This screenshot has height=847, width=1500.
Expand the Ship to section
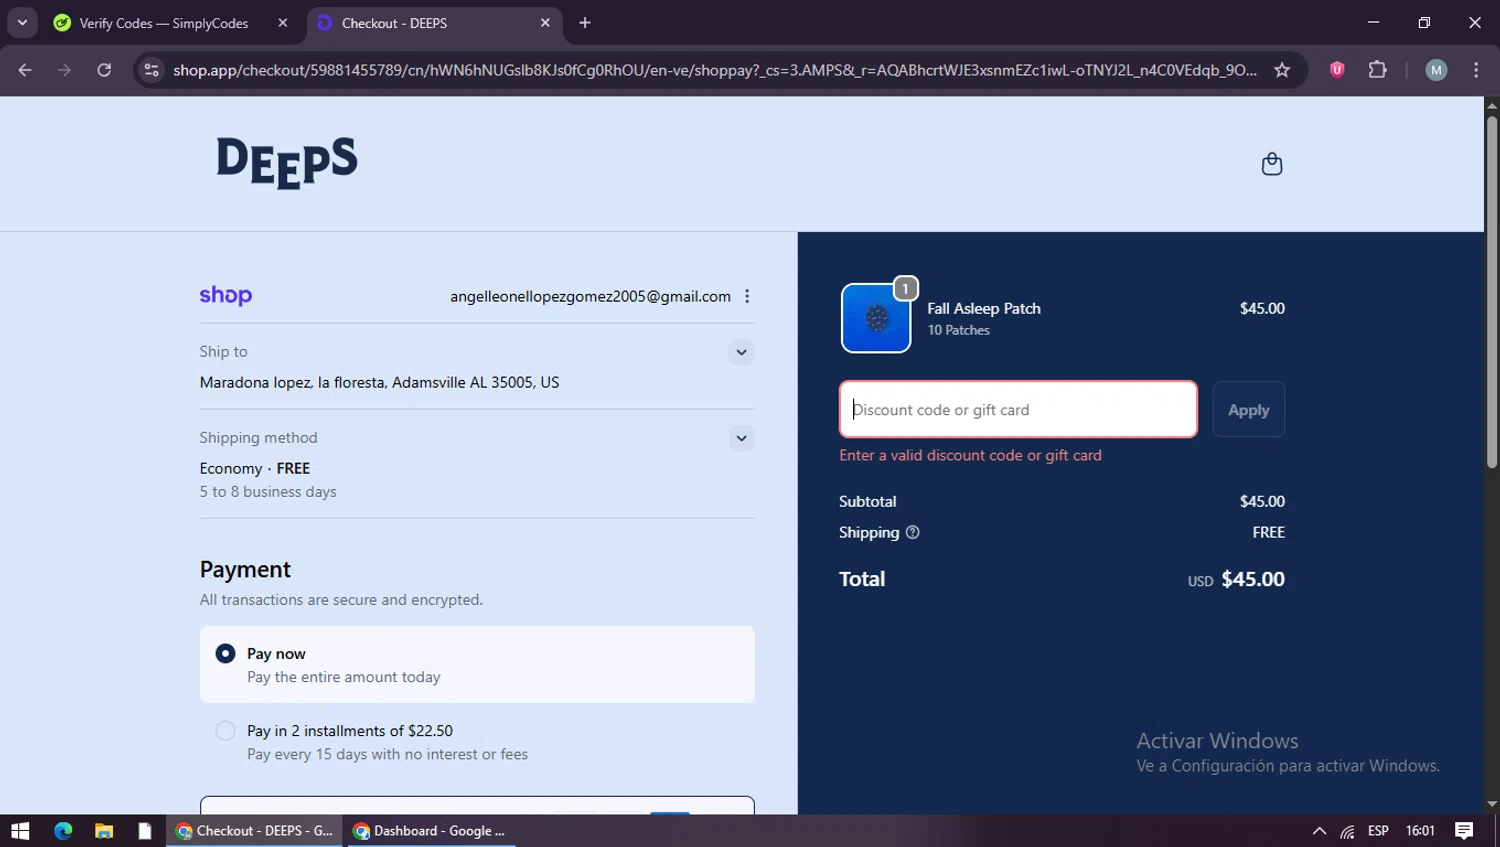tap(741, 352)
